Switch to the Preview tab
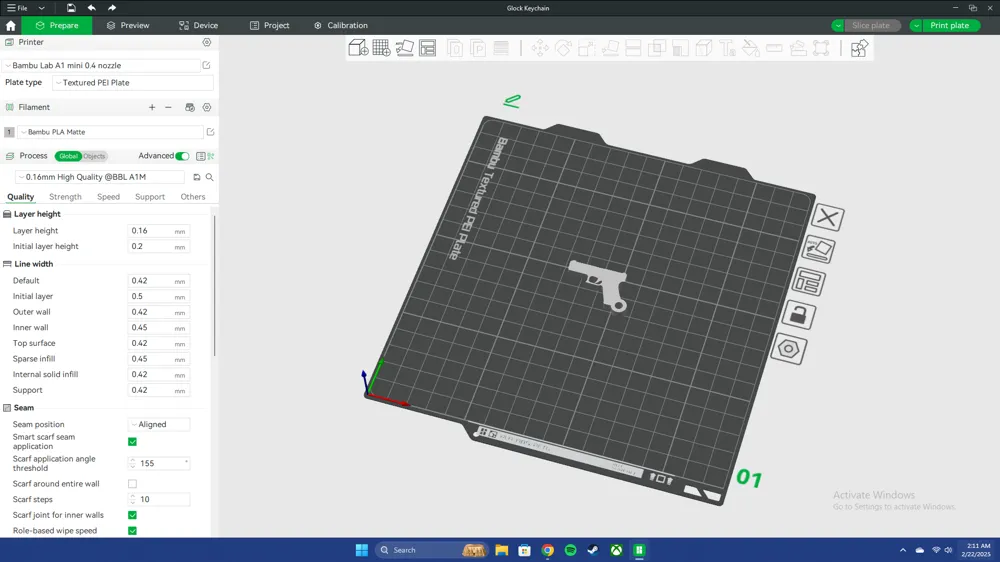1000x562 pixels. (128, 26)
